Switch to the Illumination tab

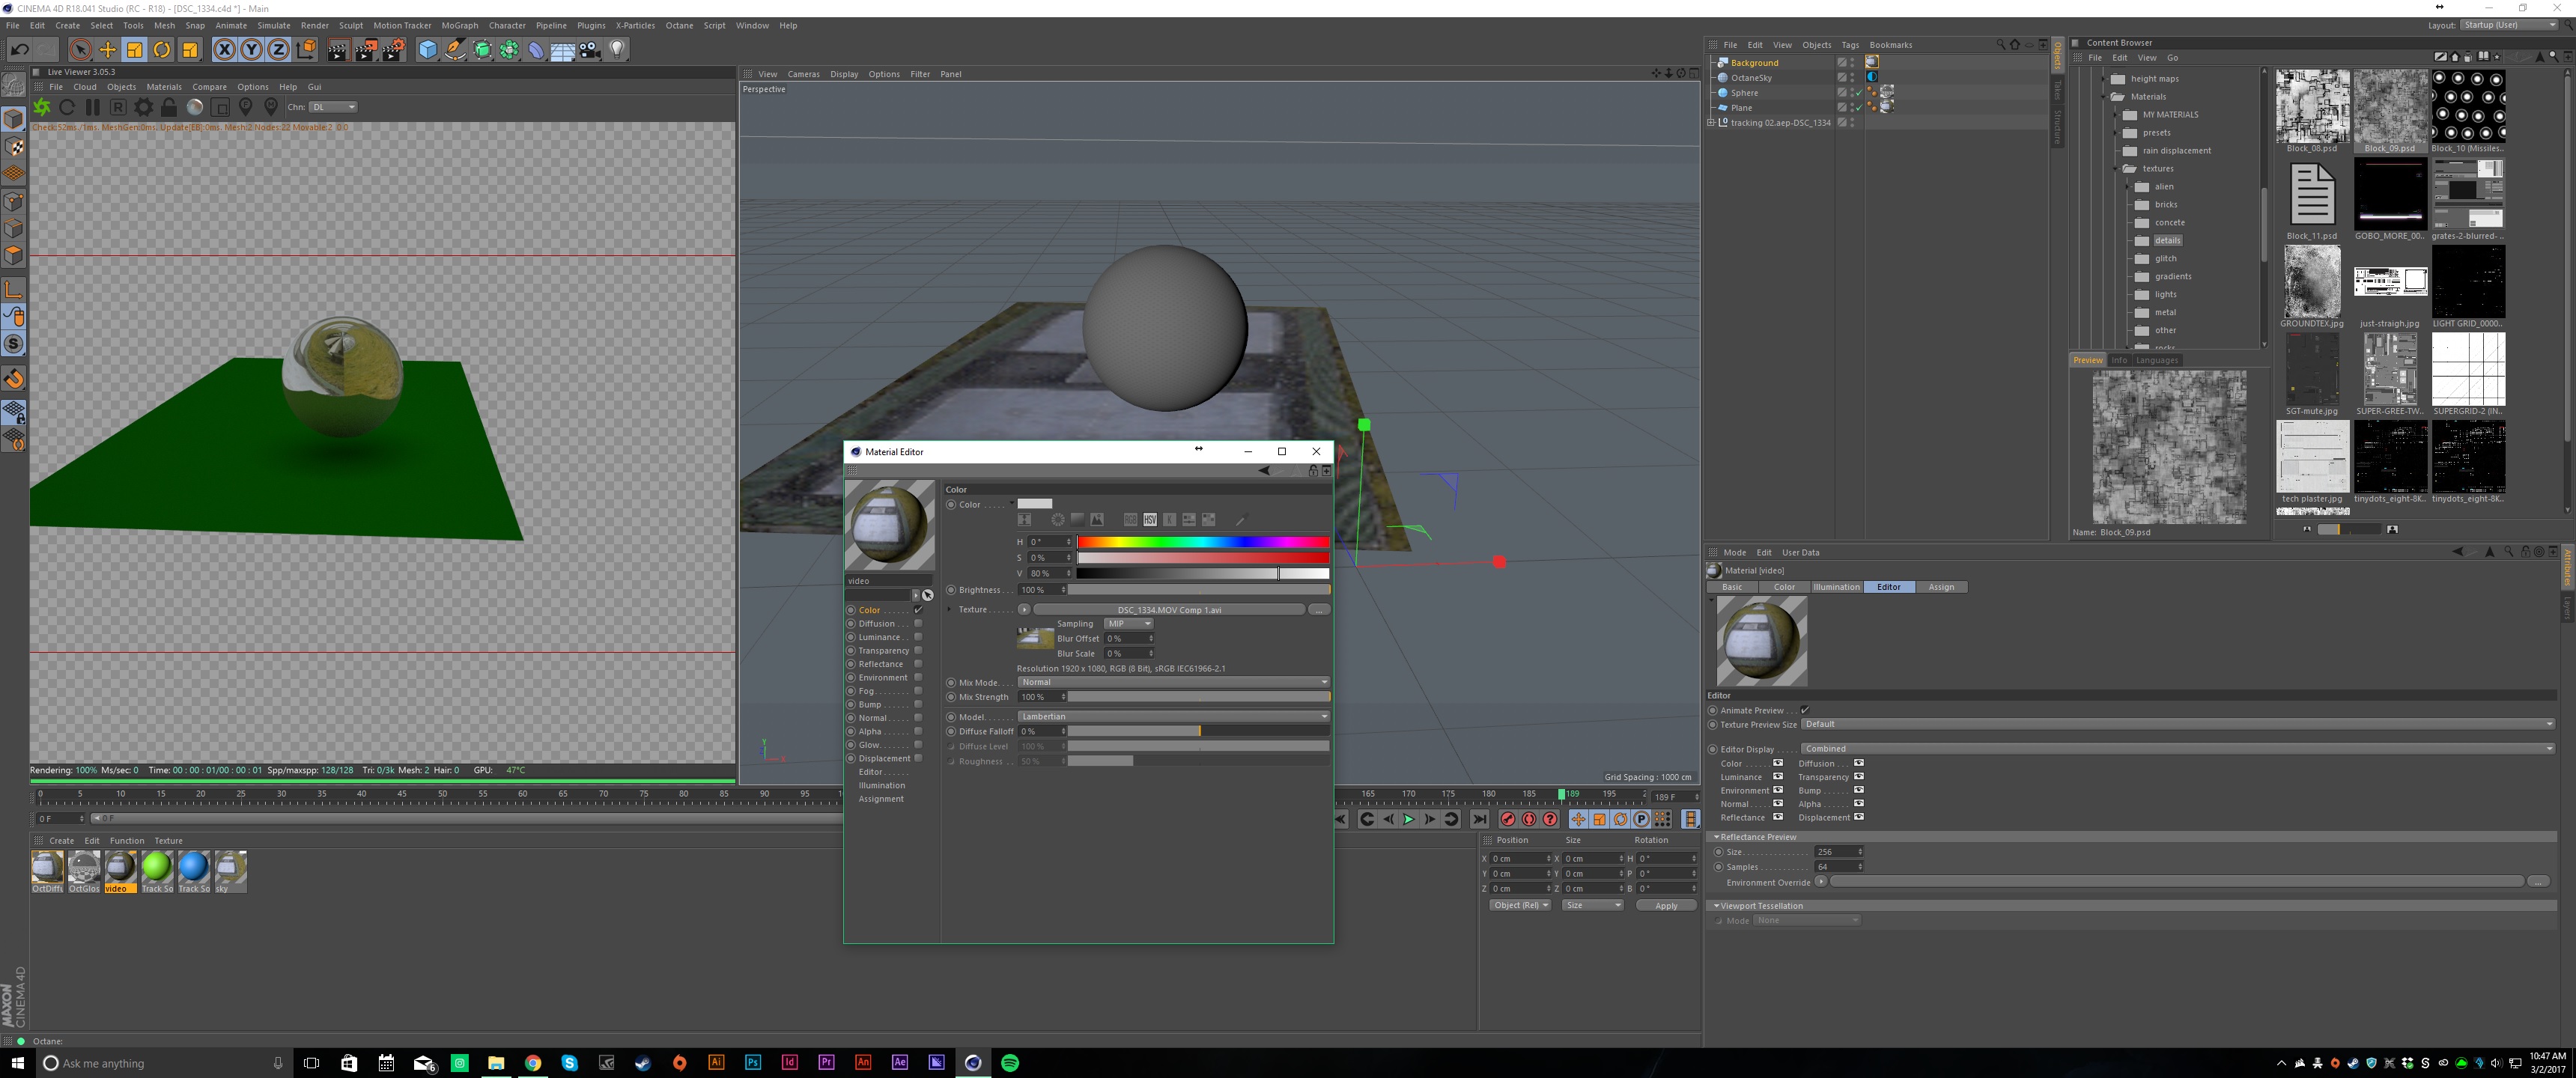(x=1836, y=587)
